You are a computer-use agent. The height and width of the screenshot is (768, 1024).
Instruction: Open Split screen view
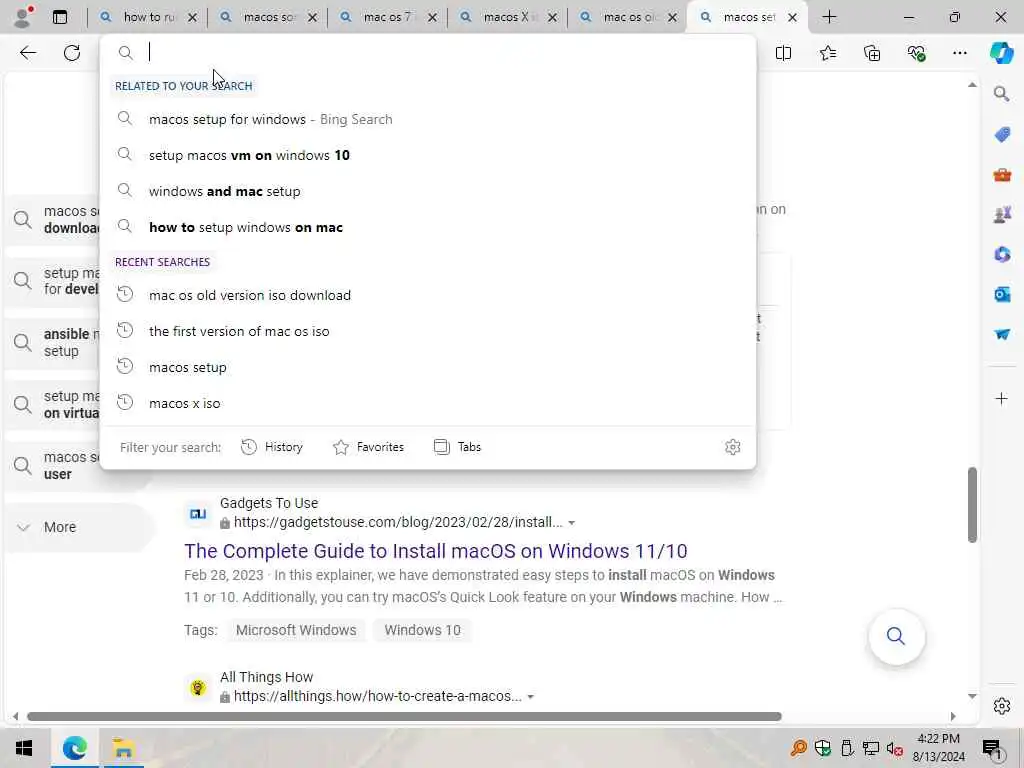783,53
